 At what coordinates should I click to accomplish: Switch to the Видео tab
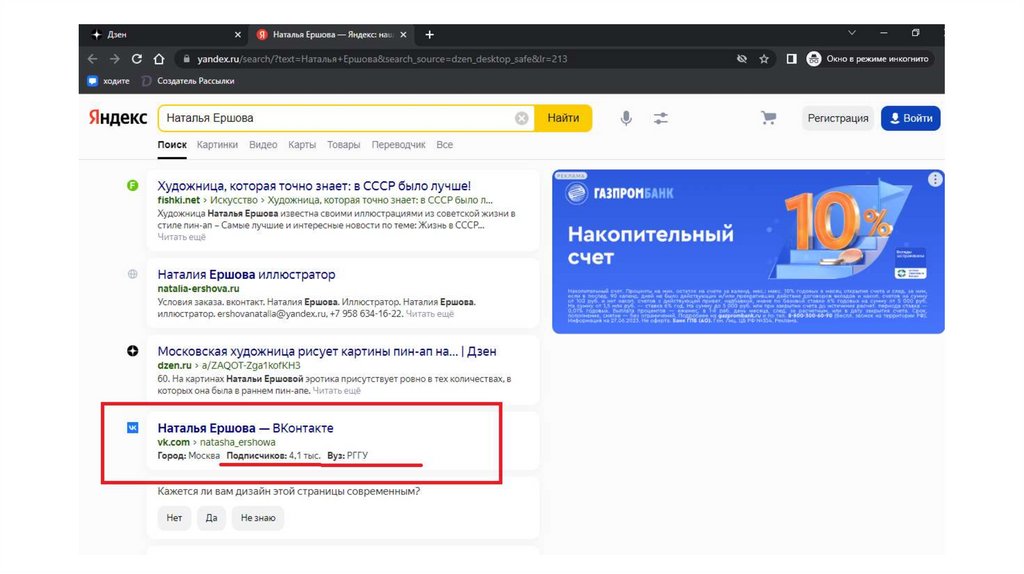click(263, 145)
